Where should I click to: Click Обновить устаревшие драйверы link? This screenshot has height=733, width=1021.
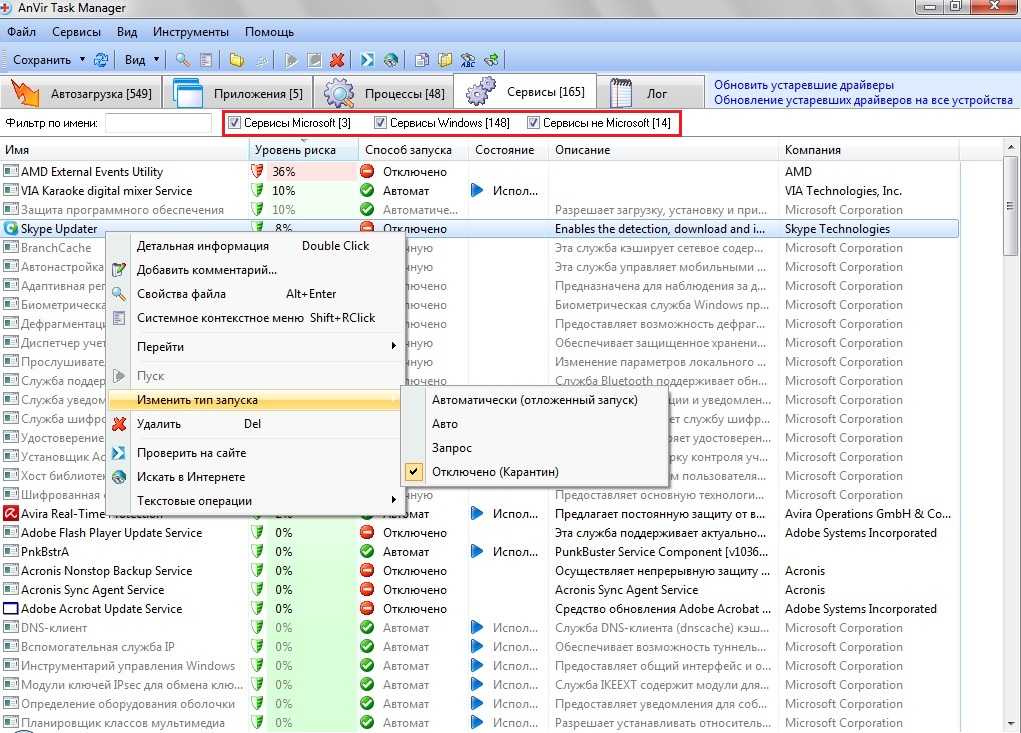click(x=804, y=85)
